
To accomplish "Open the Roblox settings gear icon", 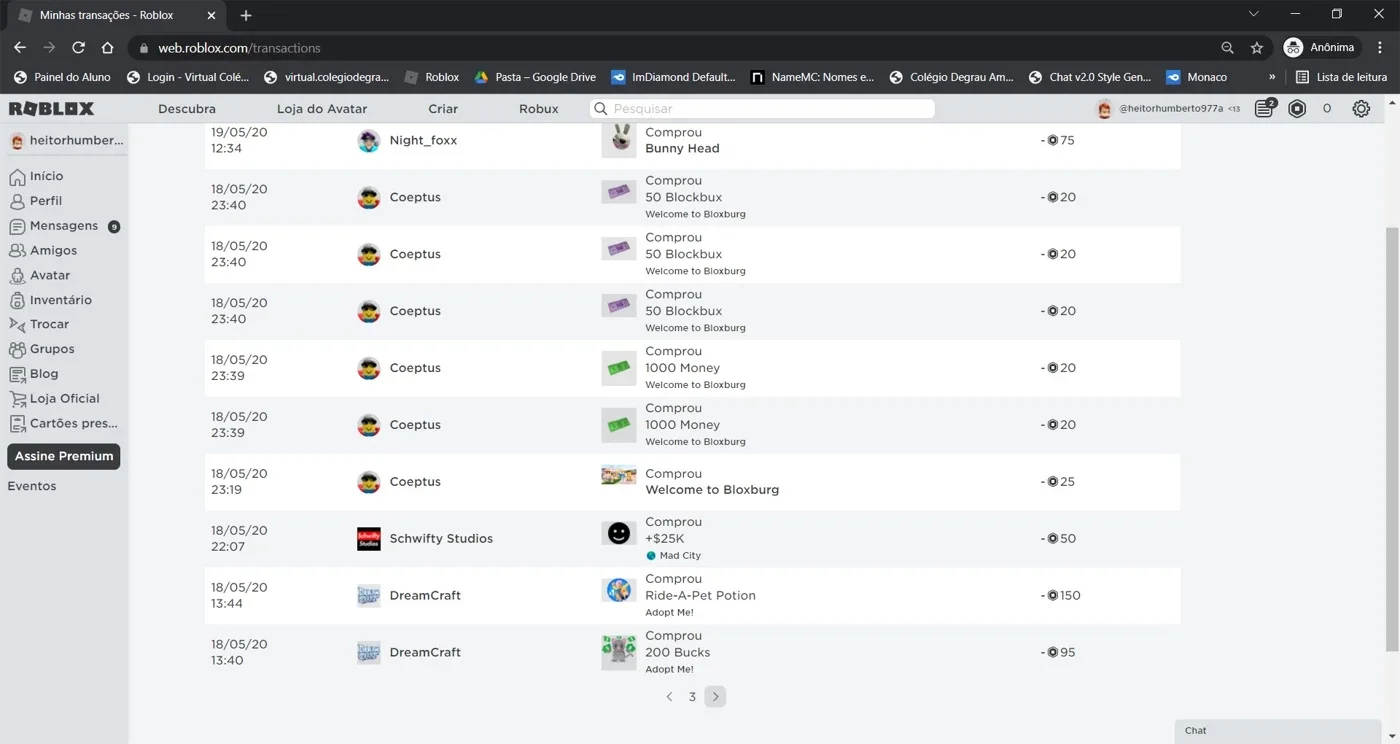I will (x=1361, y=109).
